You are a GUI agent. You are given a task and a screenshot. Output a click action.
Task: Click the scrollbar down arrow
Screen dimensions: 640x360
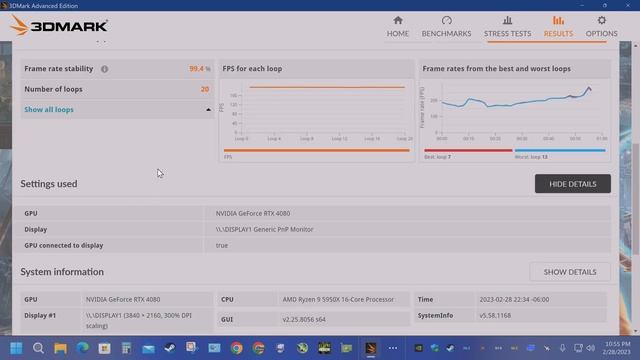(x=636, y=331)
